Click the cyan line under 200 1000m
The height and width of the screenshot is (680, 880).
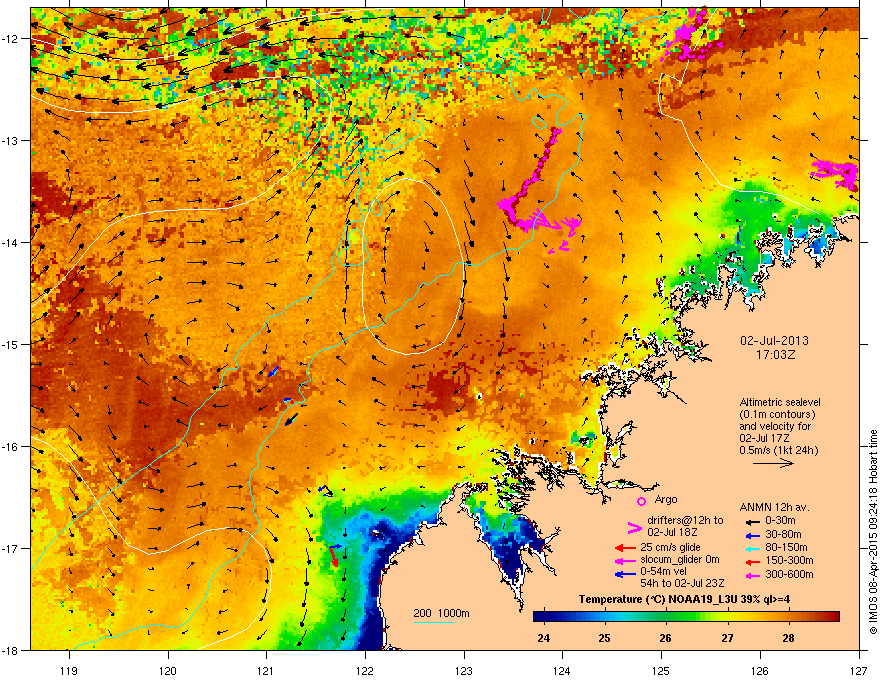click(x=434, y=622)
